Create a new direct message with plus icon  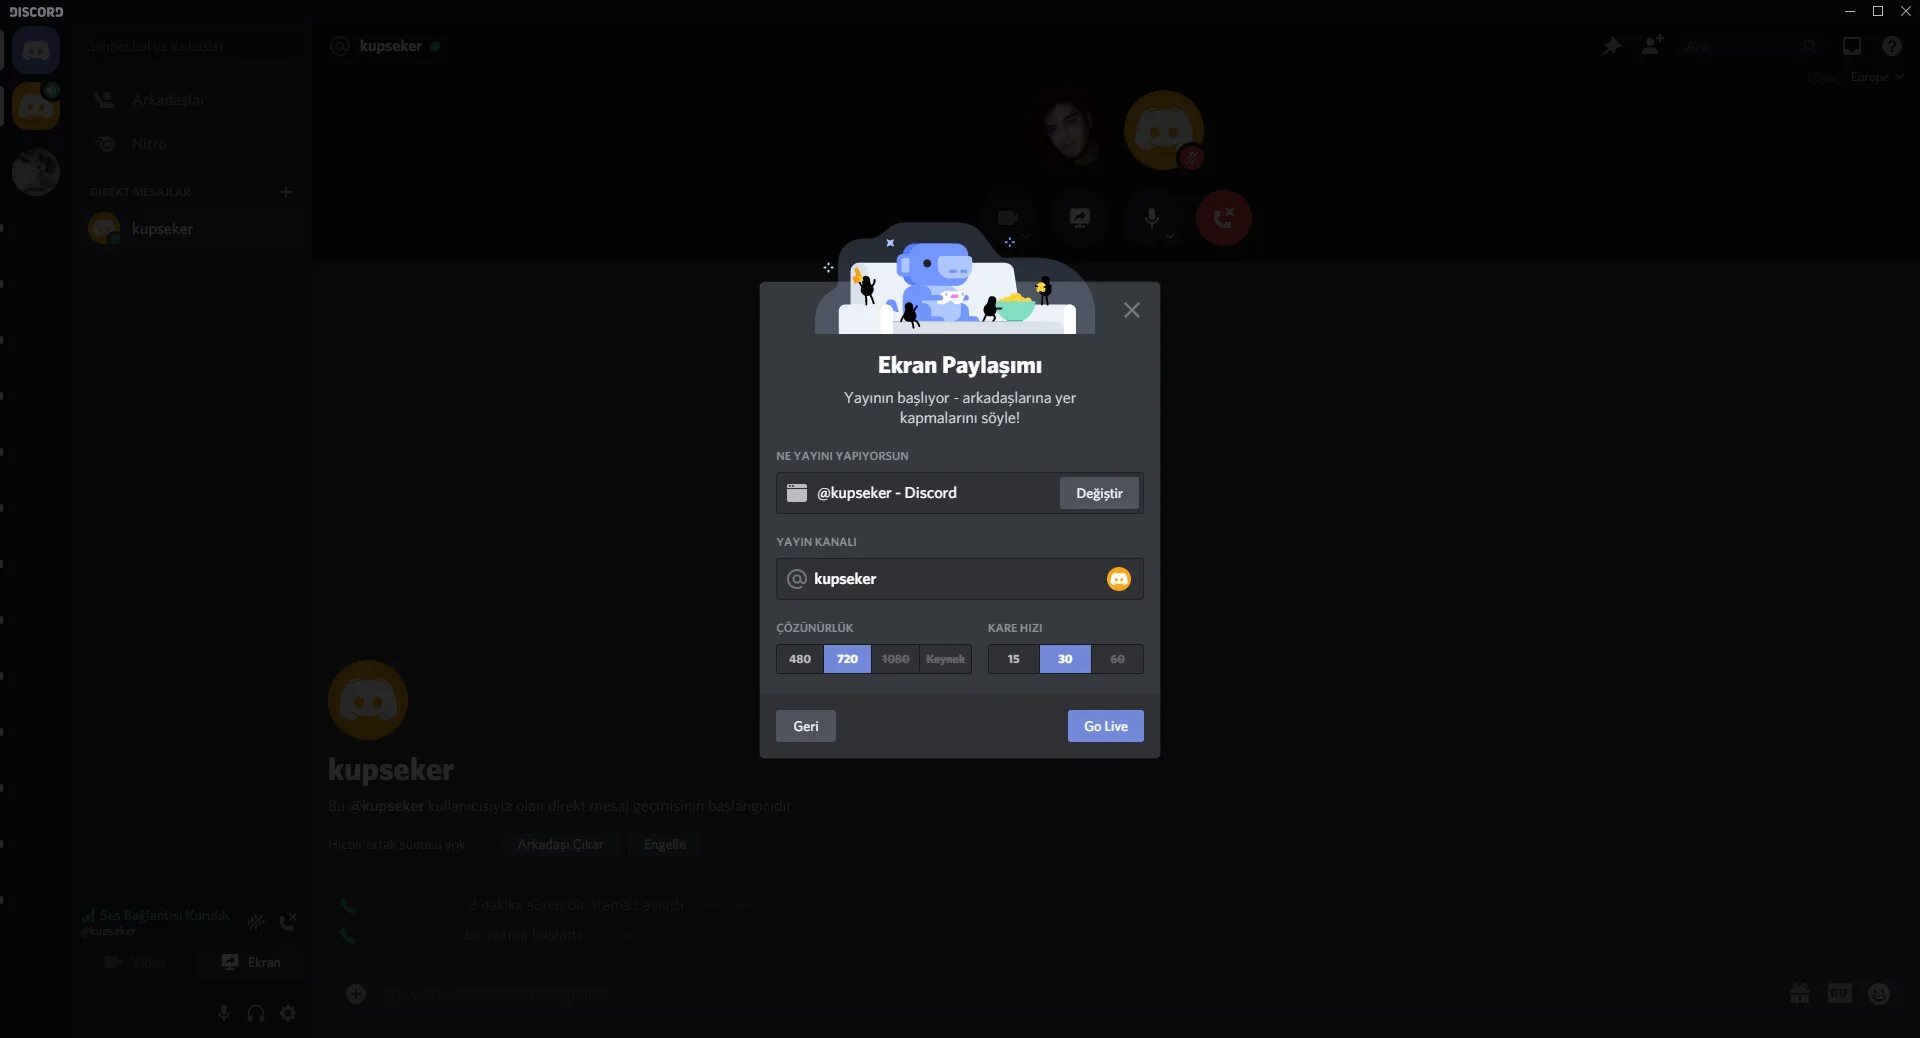pyautogui.click(x=286, y=192)
